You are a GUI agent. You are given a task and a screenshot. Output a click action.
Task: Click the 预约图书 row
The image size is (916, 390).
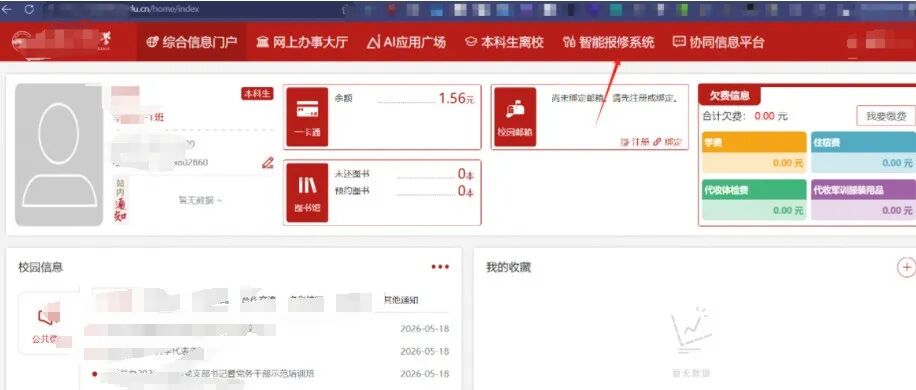click(404, 191)
